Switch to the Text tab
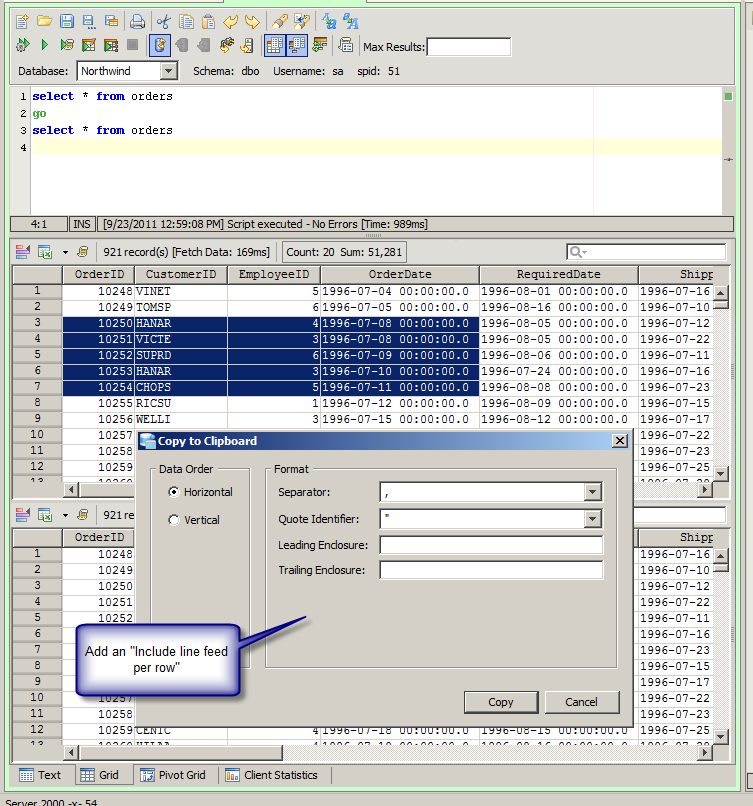This screenshot has height=806, width=753. point(40,775)
